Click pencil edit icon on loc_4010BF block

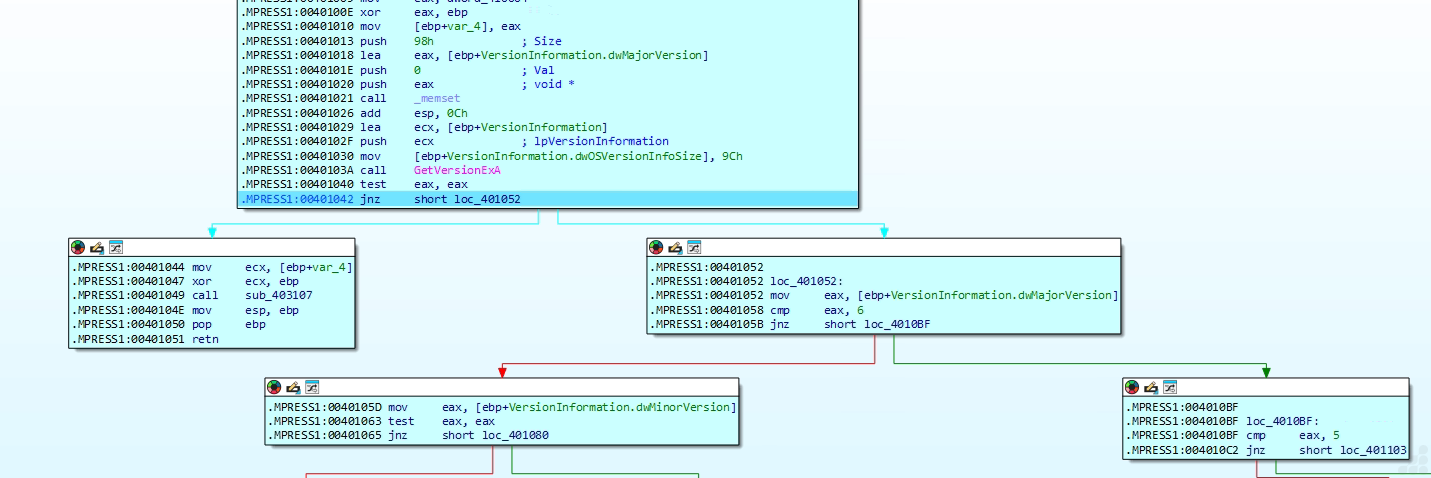point(1151,387)
